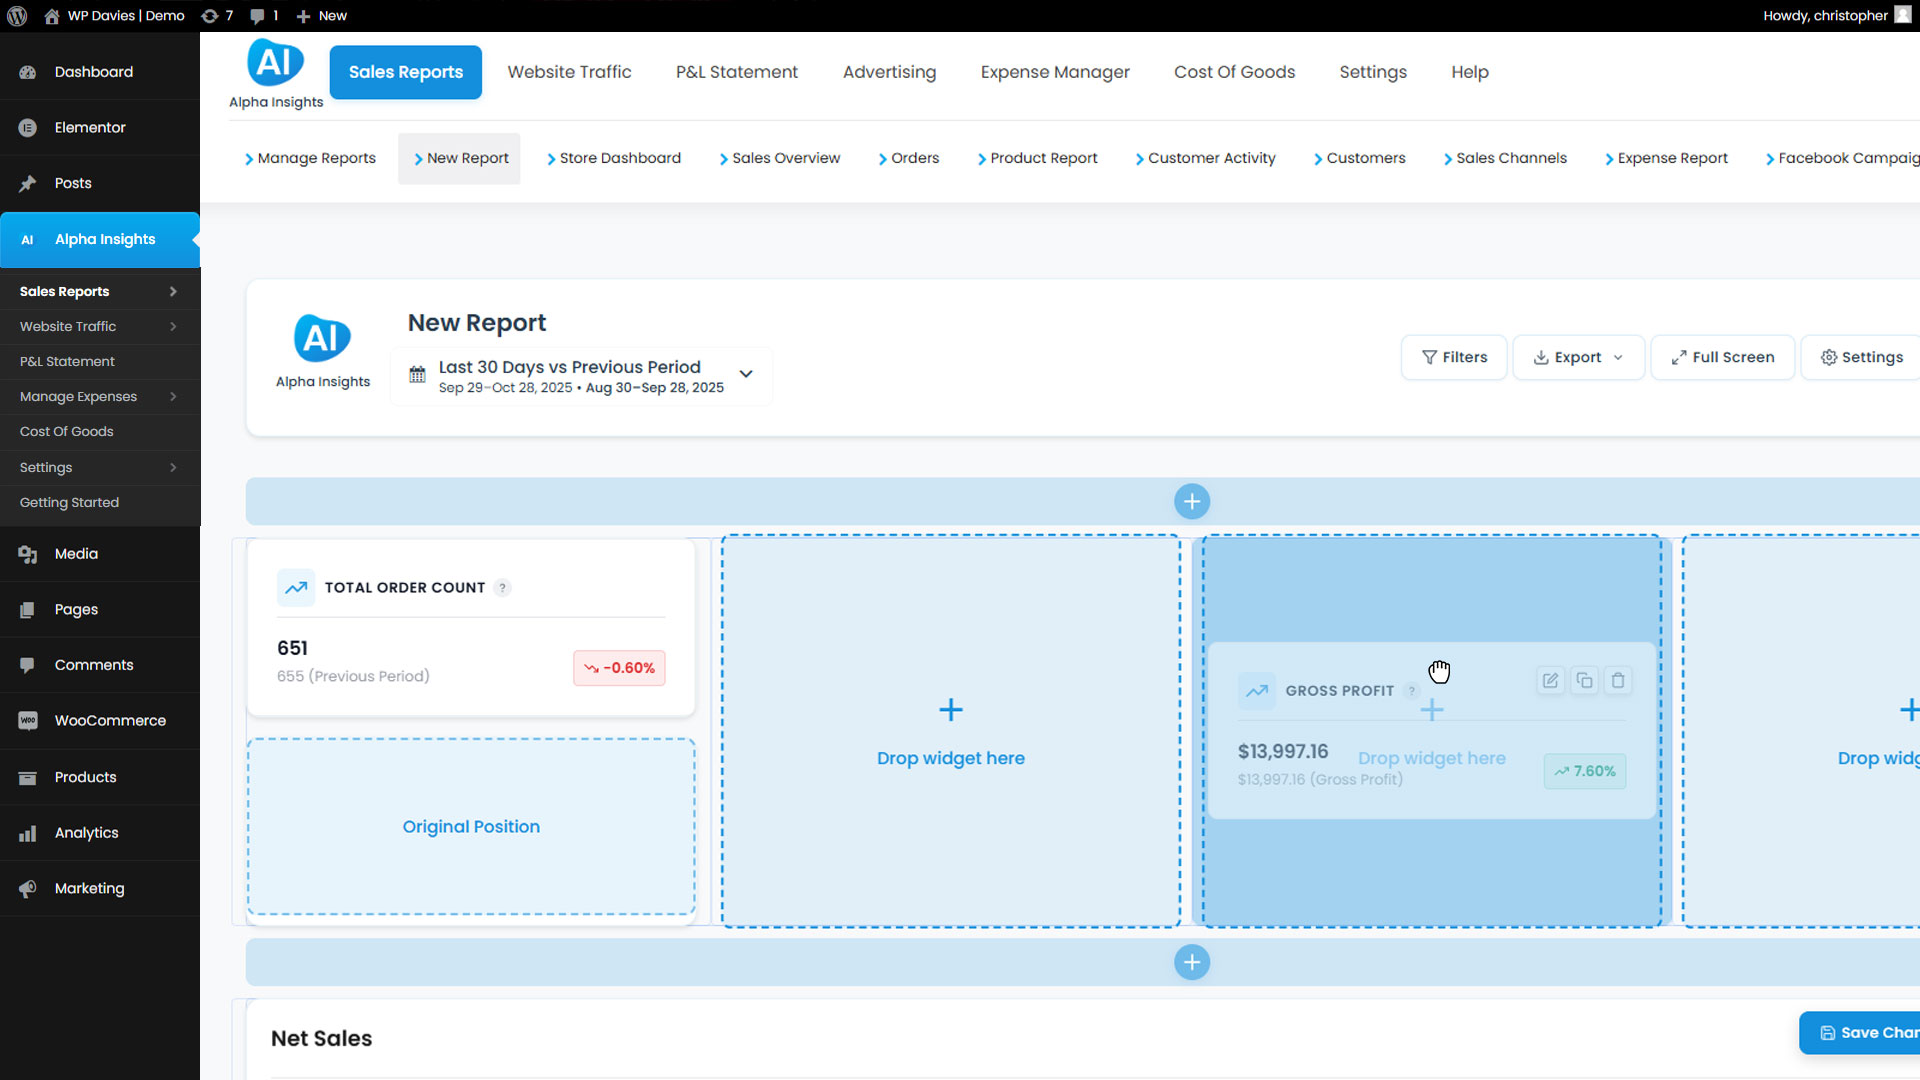Add a row using the bottom plus circle

click(1191, 962)
